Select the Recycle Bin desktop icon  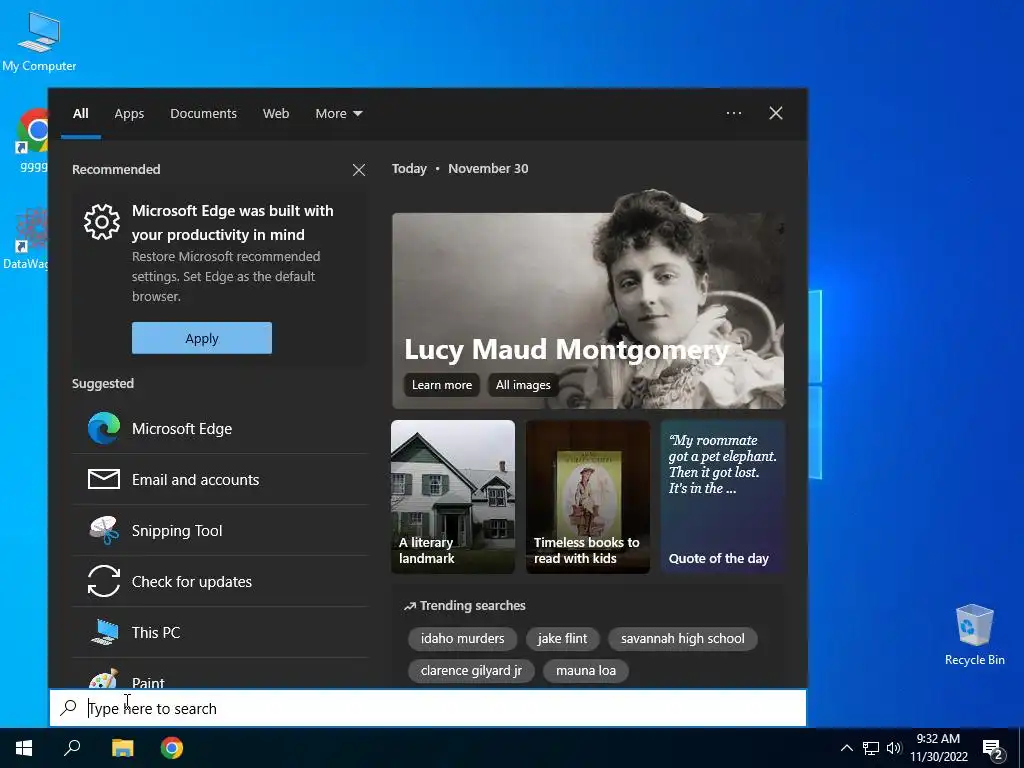point(974,635)
